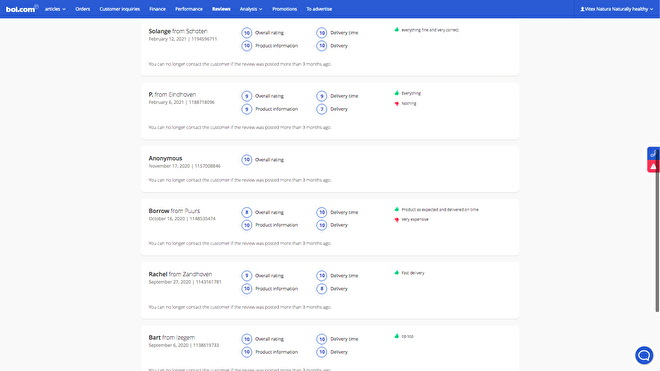Click comment "Product as expected and delivered on time"
660x371 pixels.
(x=440, y=209)
